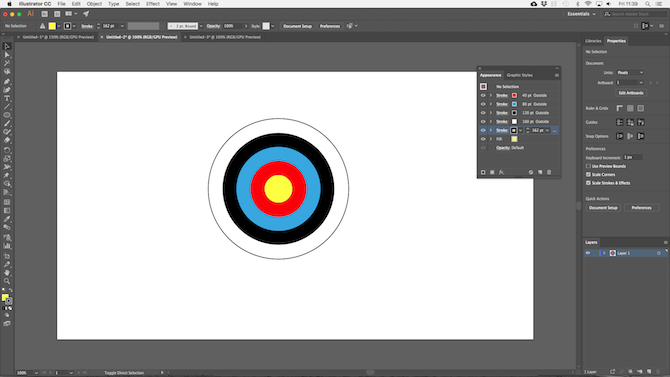Switch to Untitled-1 document tab
This screenshot has height=377, width=670.
click(x=58, y=37)
